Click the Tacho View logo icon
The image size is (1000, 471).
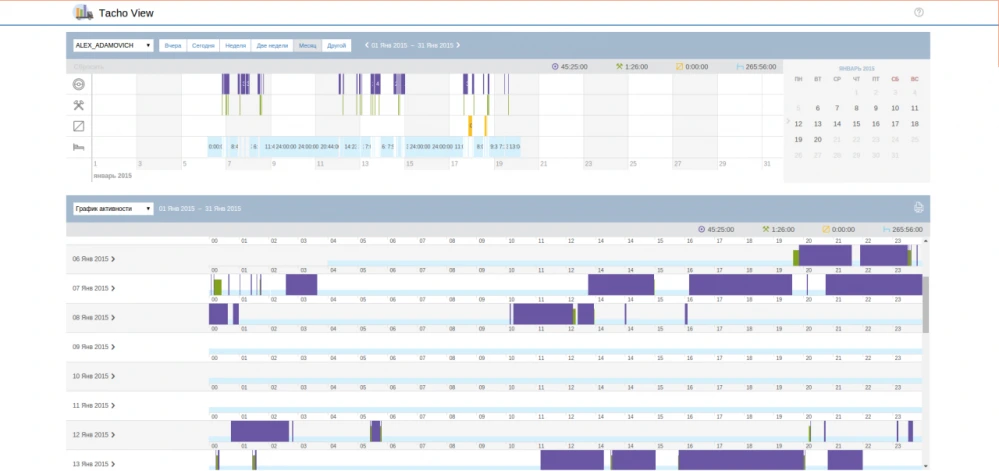81,13
